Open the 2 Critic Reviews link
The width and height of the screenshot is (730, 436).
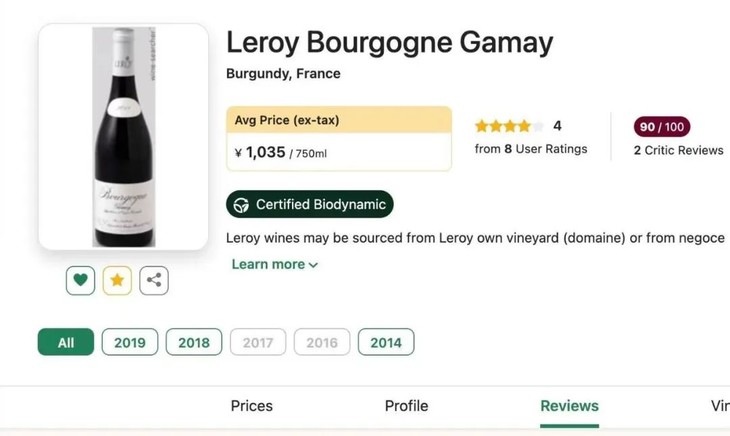(678, 150)
